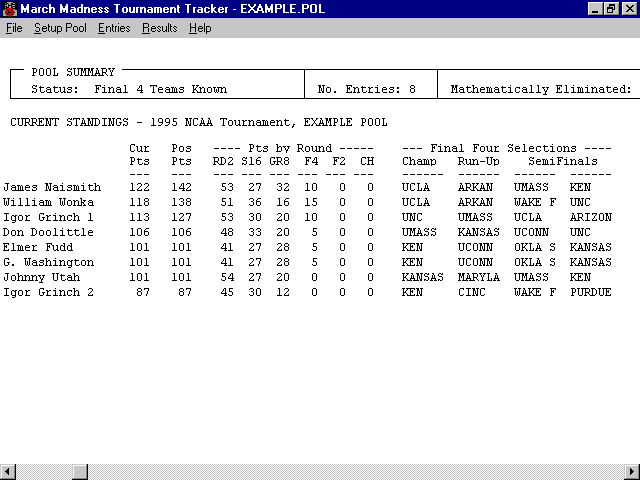The width and height of the screenshot is (640, 480).
Task: Click the Igor Grinch 1 entry name
Action: 48,217
